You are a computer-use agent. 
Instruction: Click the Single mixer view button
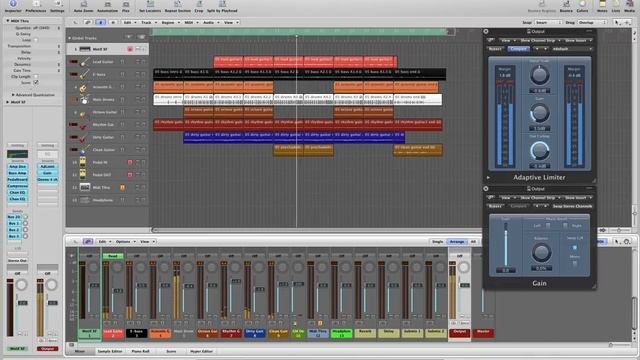click(x=437, y=242)
